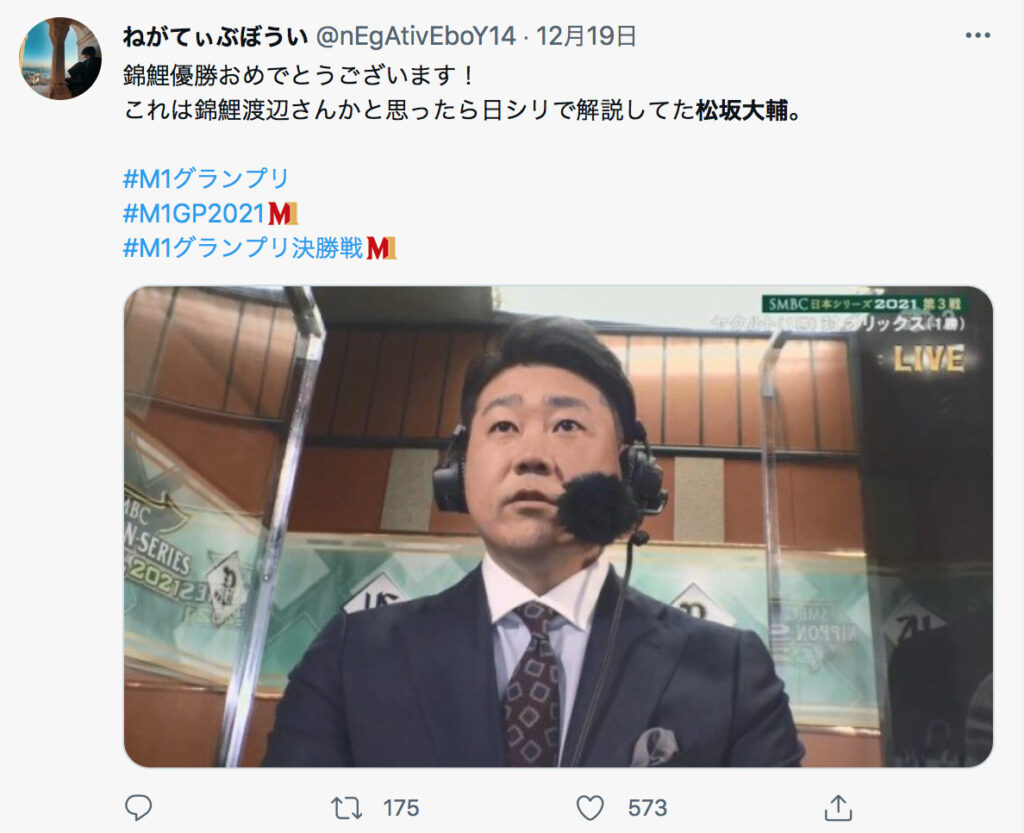Open the user's round profile avatar

pyautogui.click(x=60, y=59)
